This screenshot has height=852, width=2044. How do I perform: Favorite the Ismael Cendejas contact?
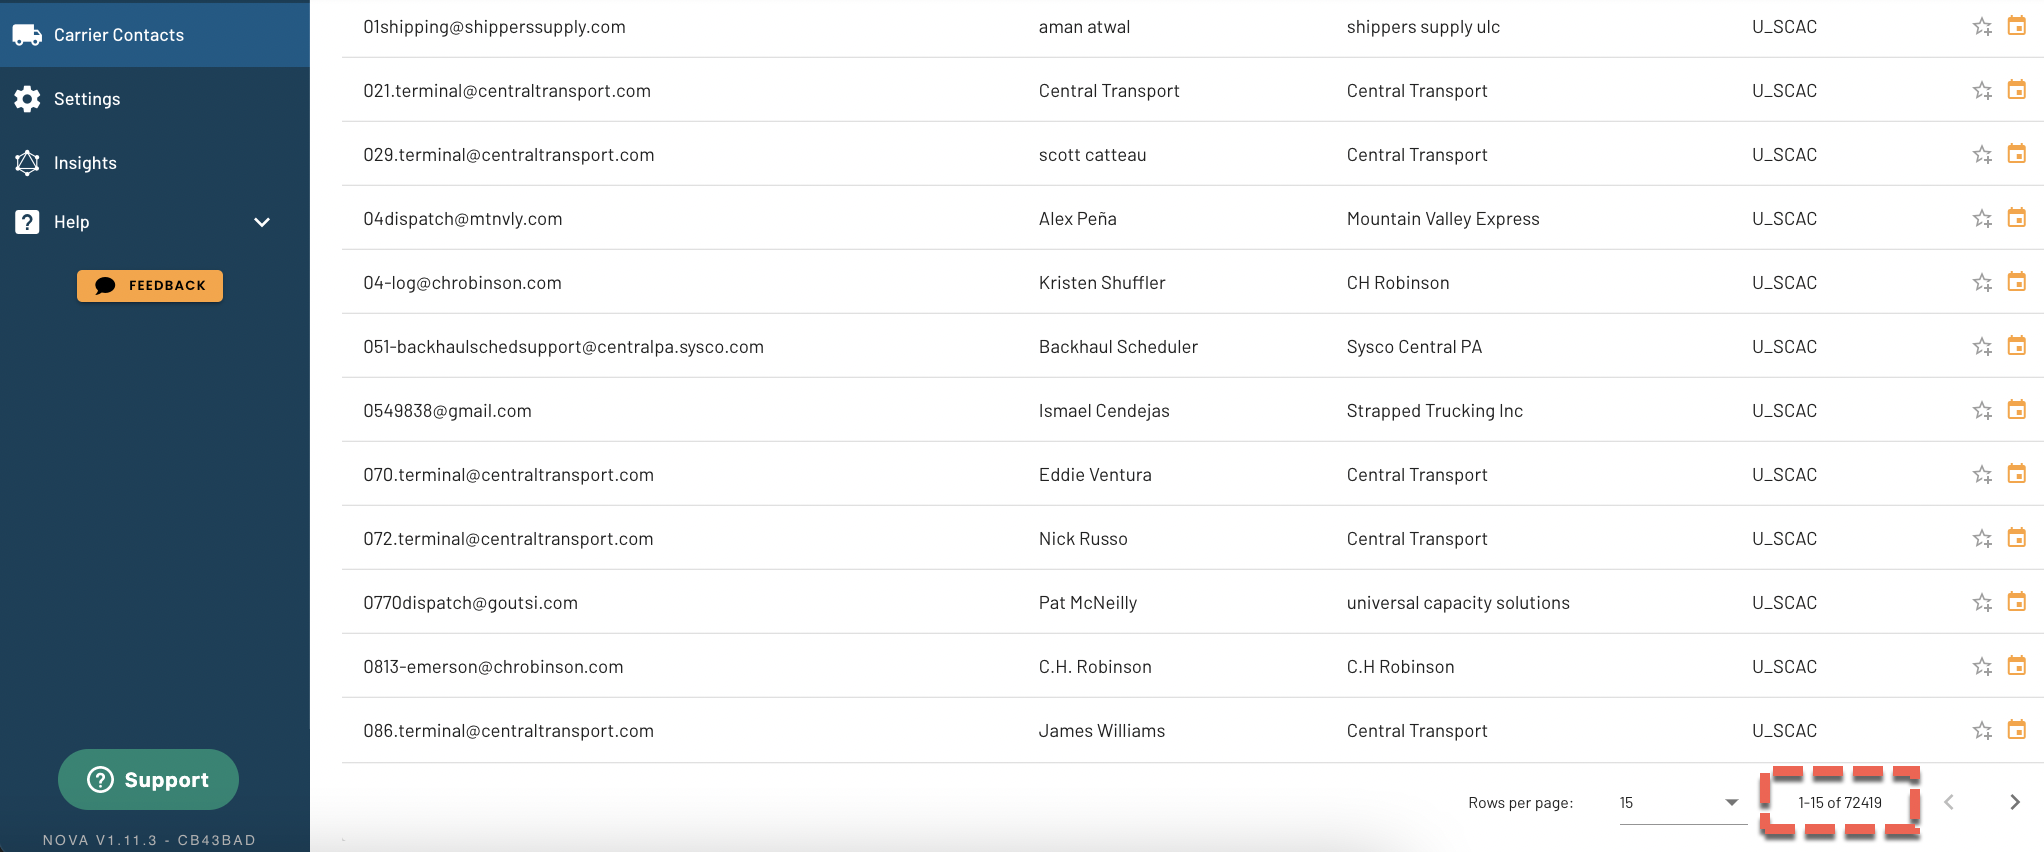pyautogui.click(x=1982, y=411)
